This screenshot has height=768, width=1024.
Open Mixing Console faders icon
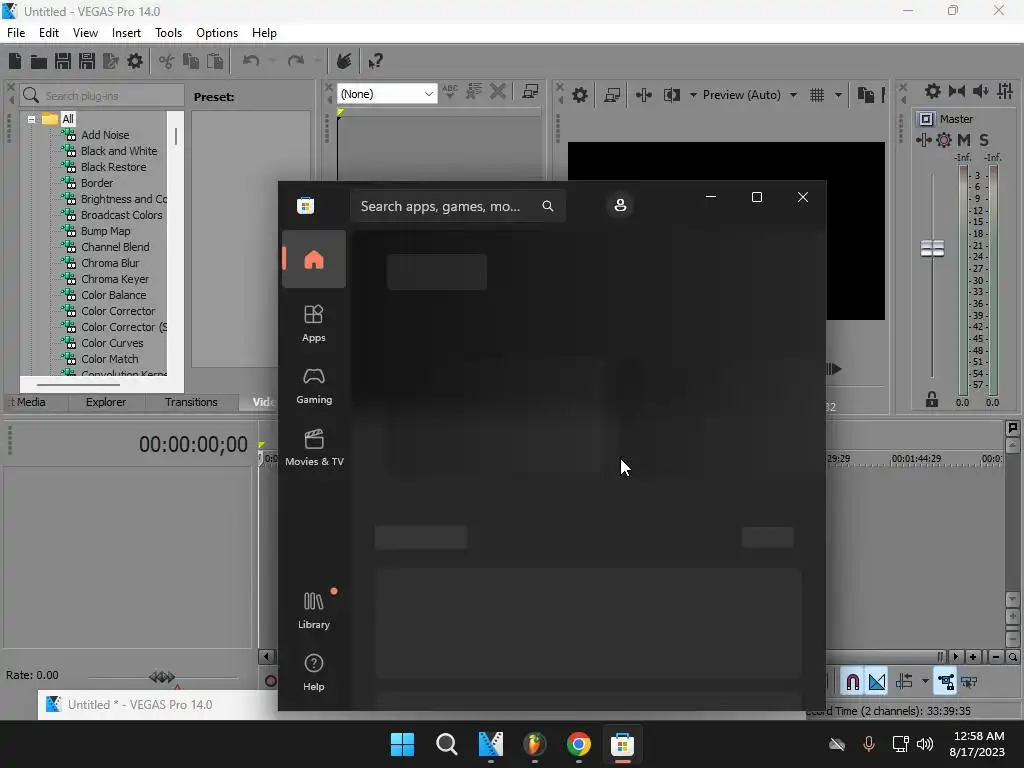[x=1005, y=91]
